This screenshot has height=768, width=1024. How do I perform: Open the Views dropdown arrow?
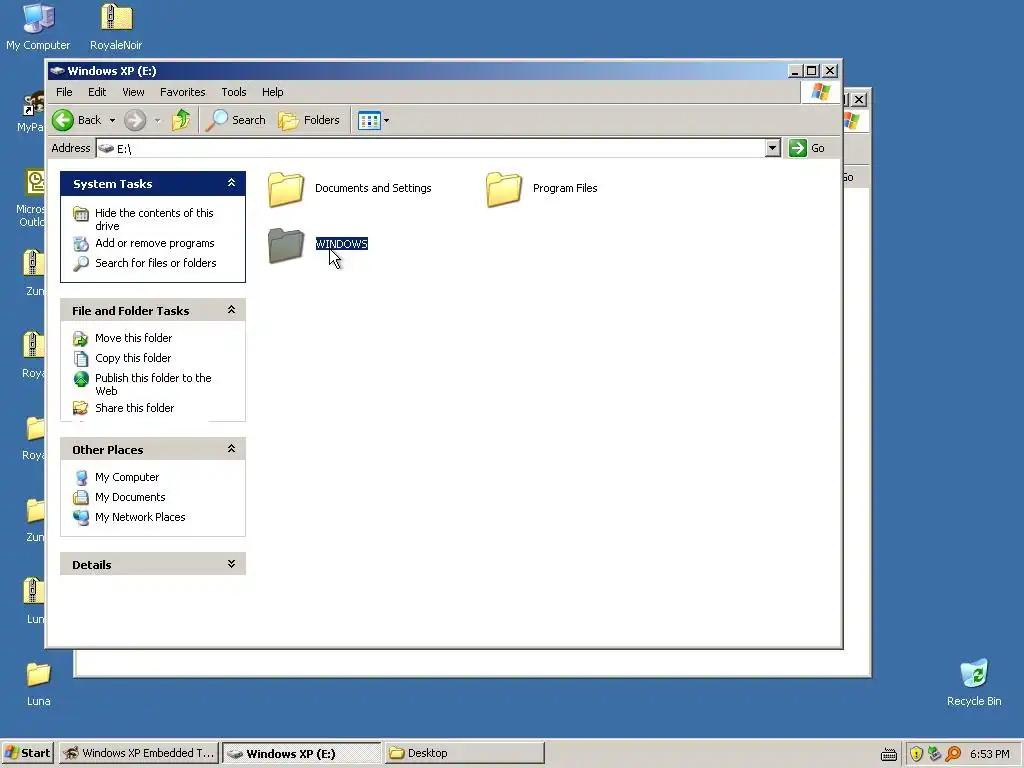point(387,120)
